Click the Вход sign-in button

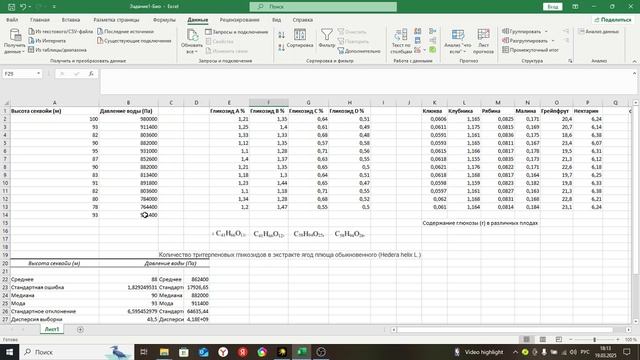[x=553, y=7]
